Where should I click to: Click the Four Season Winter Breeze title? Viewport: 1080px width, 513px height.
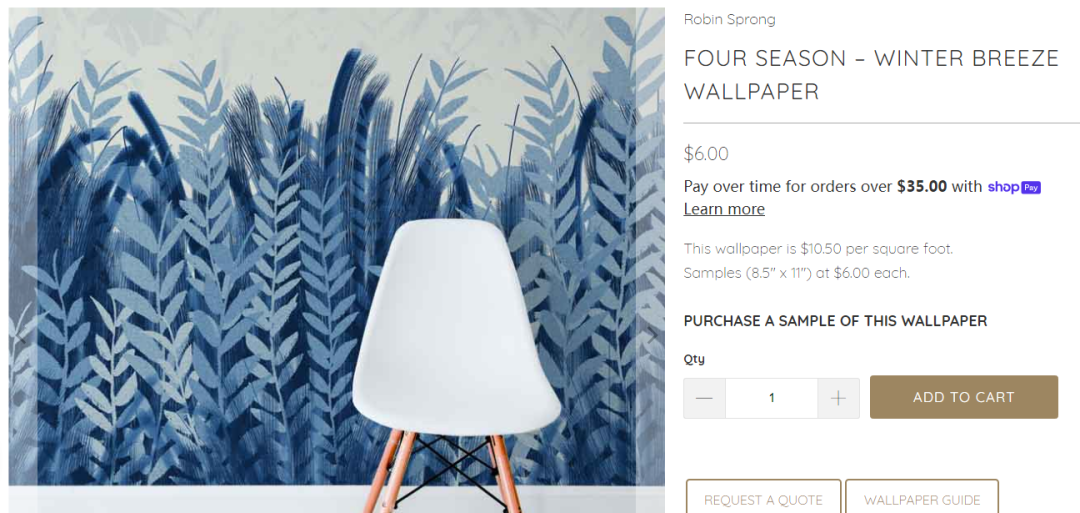click(871, 74)
